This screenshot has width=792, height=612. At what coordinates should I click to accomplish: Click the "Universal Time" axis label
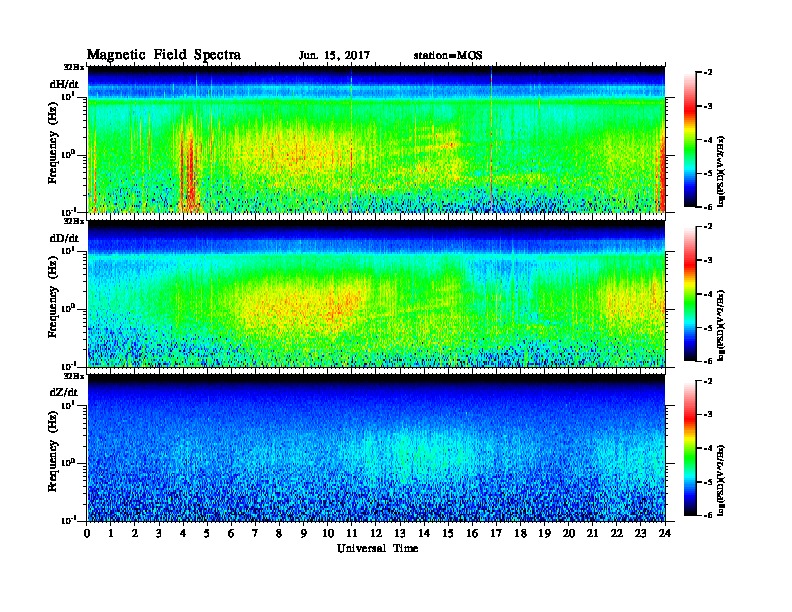377,548
